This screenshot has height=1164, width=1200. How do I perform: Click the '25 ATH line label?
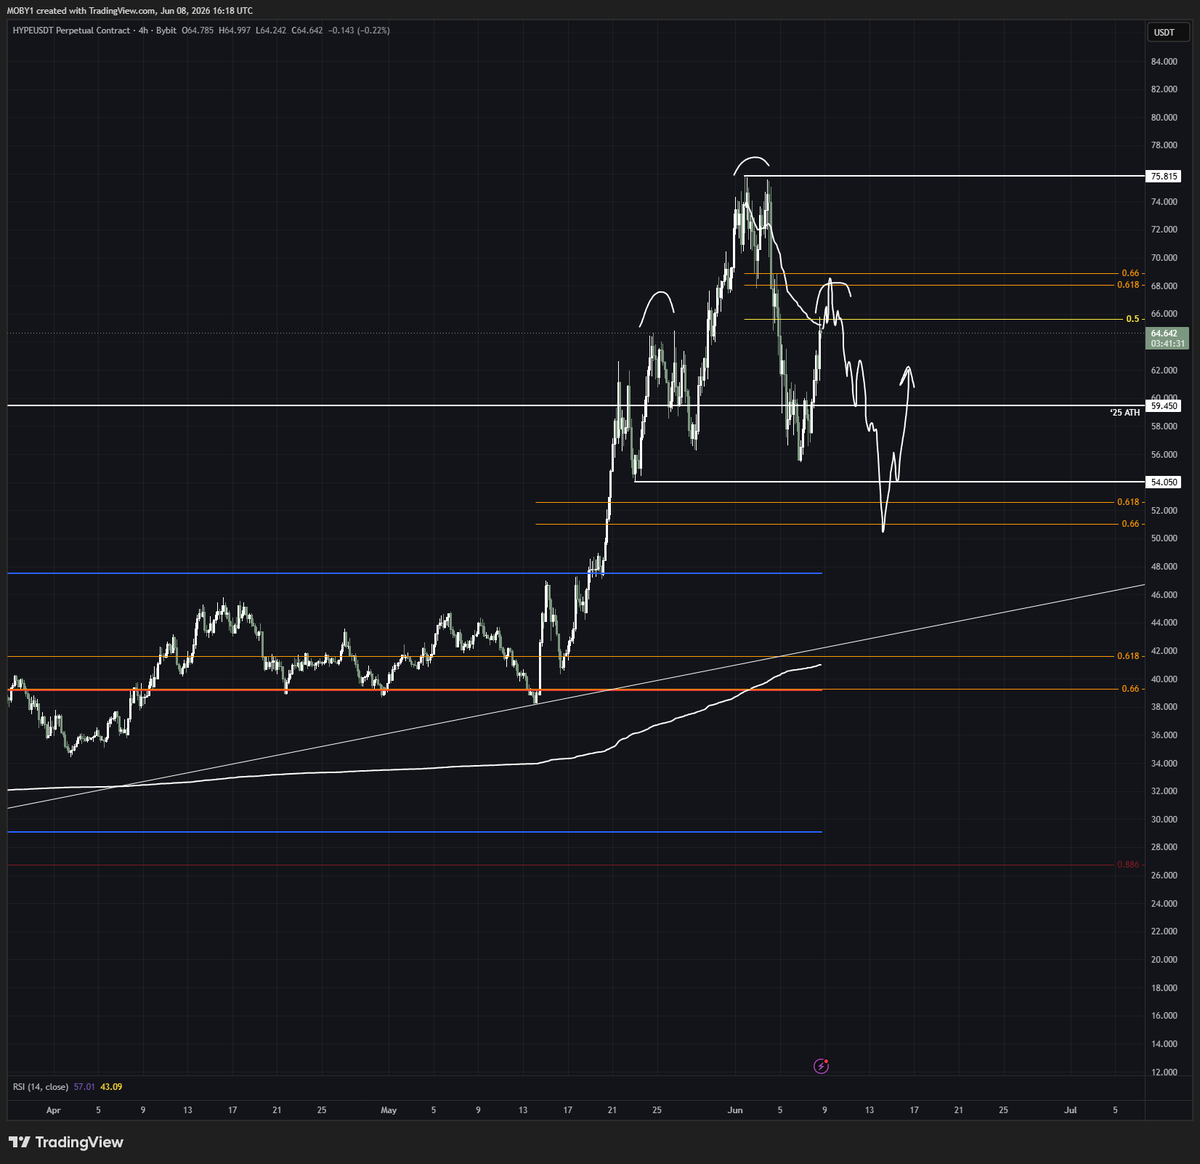coord(1125,413)
